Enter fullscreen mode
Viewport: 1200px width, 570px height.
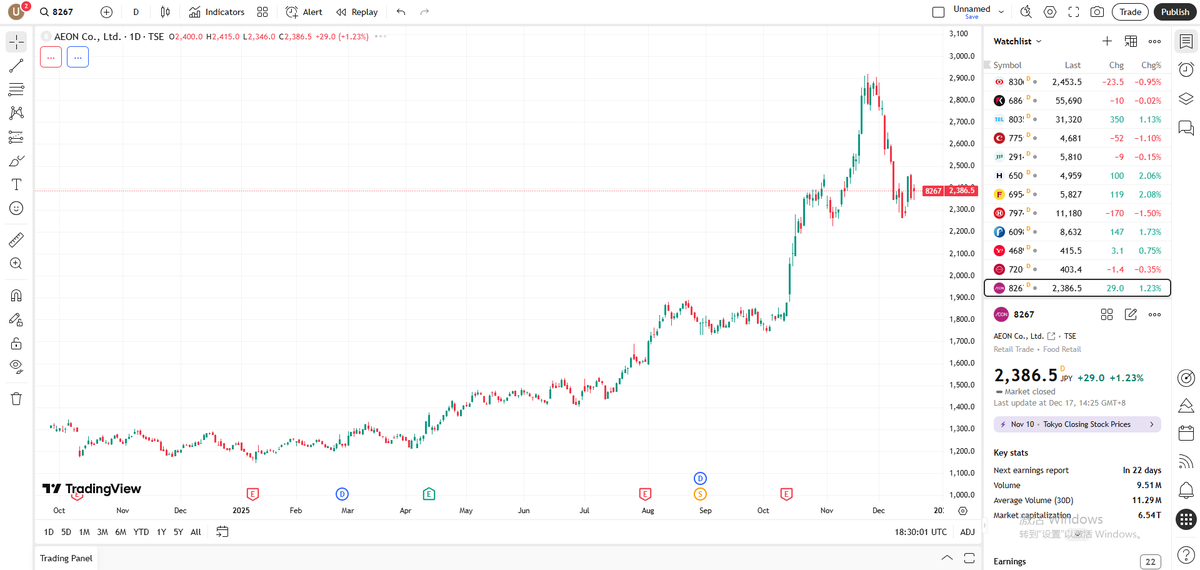[1074, 12]
